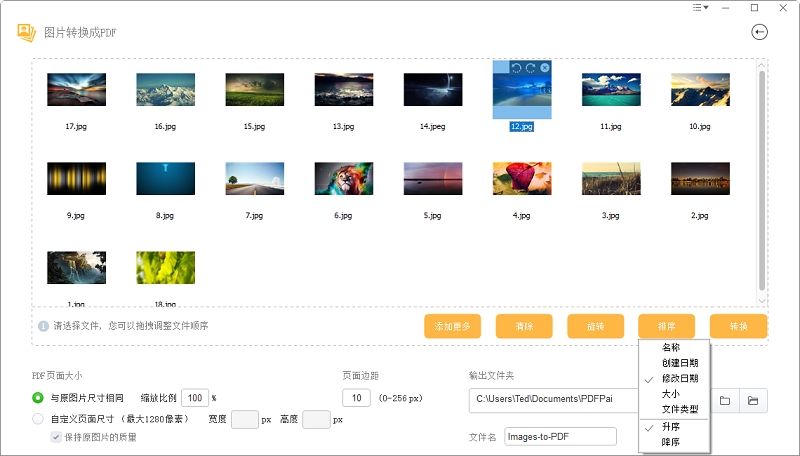Rotate 12.jpg counterclockwise using thumbnail icon
Image resolution: width=800 pixels, height=456 pixels.
coord(516,68)
